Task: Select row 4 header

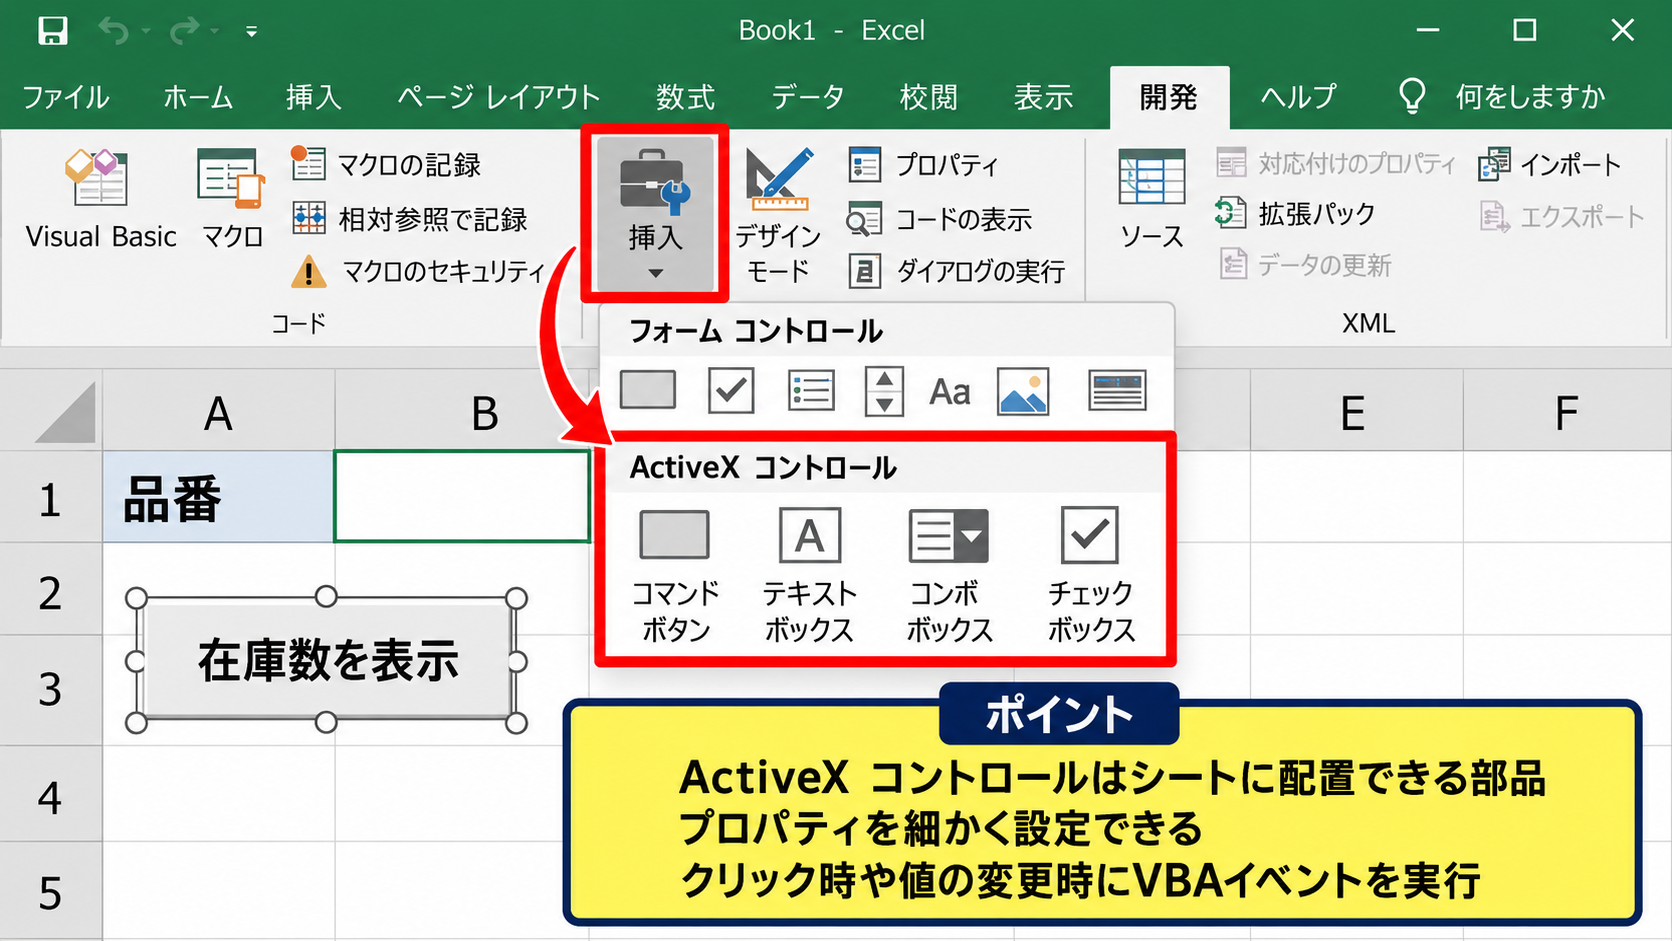Action: pos(50,796)
